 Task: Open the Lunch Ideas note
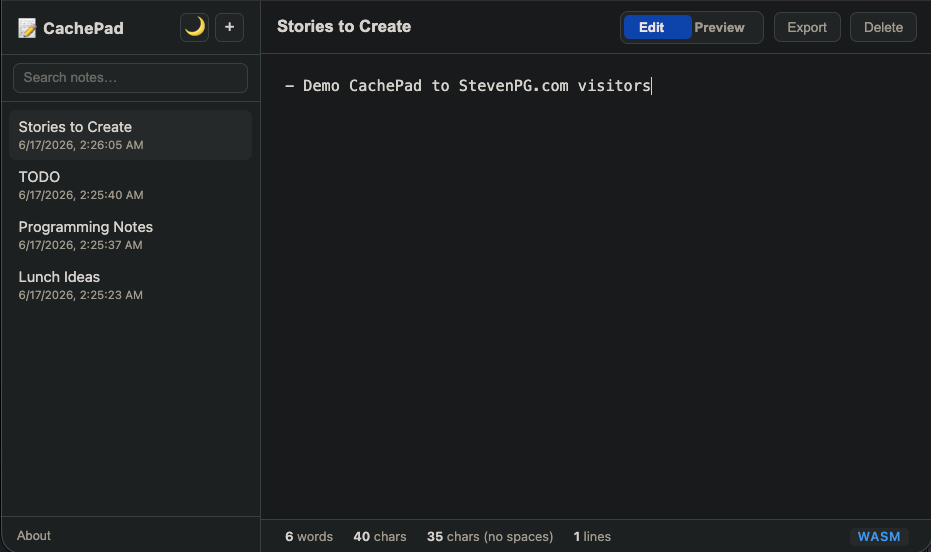click(130, 285)
